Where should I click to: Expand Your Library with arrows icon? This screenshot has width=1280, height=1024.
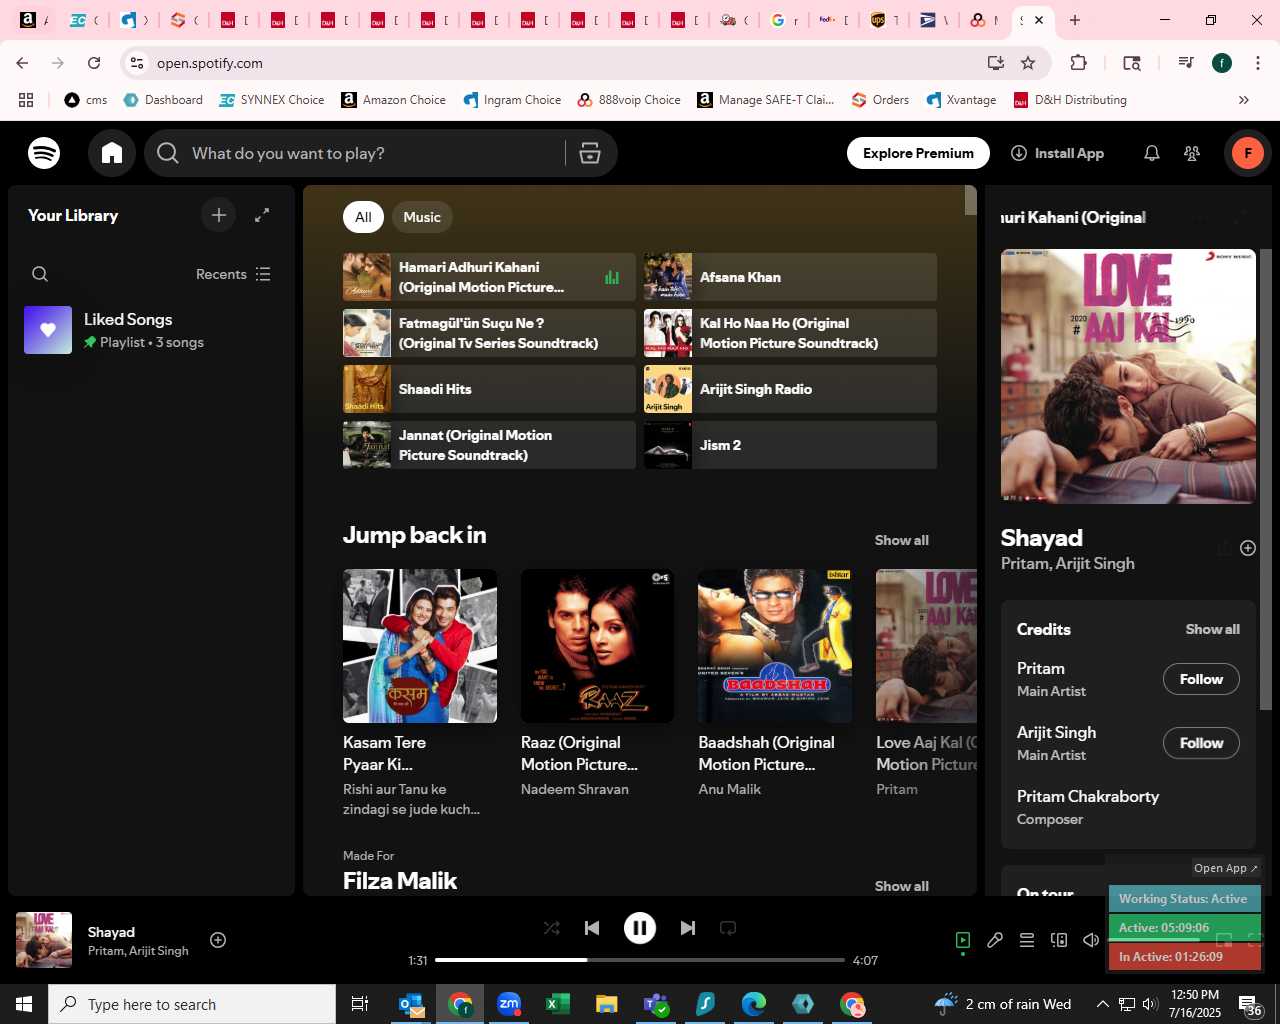pyautogui.click(x=262, y=215)
